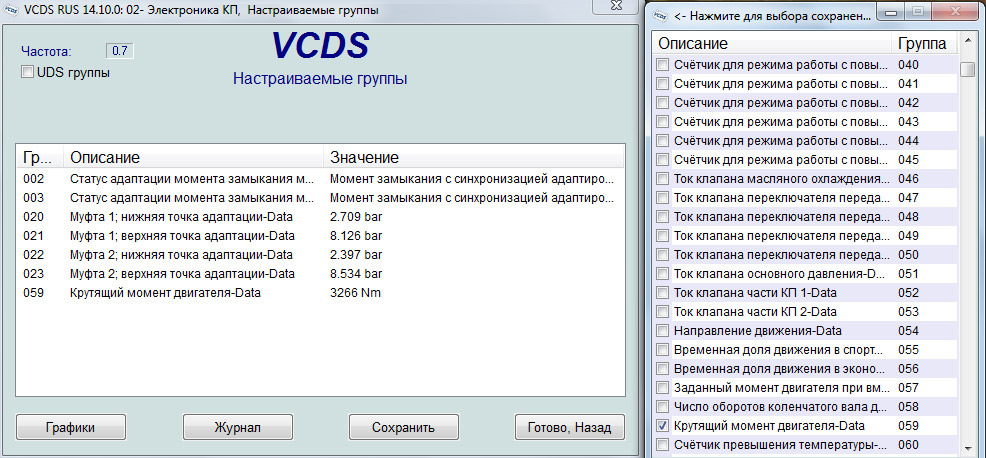Check the box for group 042
The width and height of the screenshot is (986, 458).
pyautogui.click(x=663, y=103)
